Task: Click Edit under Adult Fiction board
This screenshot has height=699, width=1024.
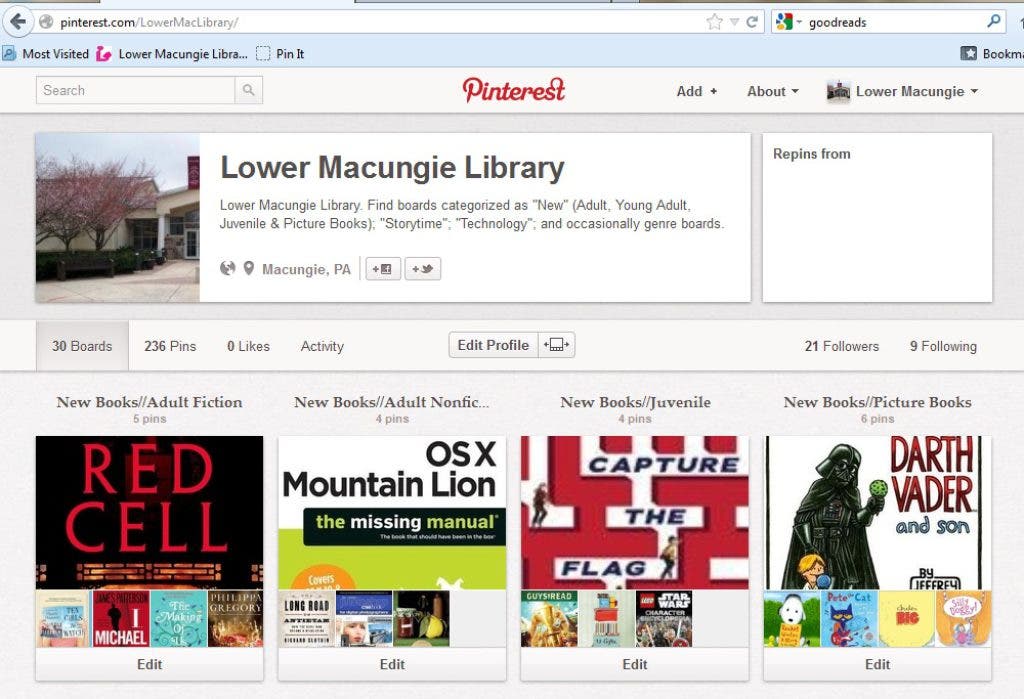Action: pyautogui.click(x=150, y=664)
